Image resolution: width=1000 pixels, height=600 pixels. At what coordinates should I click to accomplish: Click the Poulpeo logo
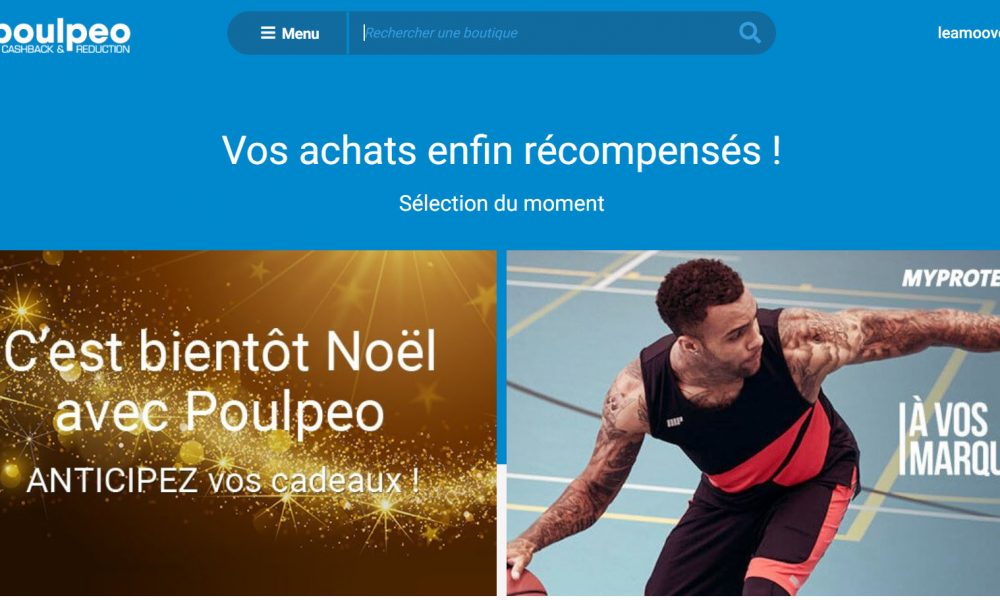[x=64, y=36]
